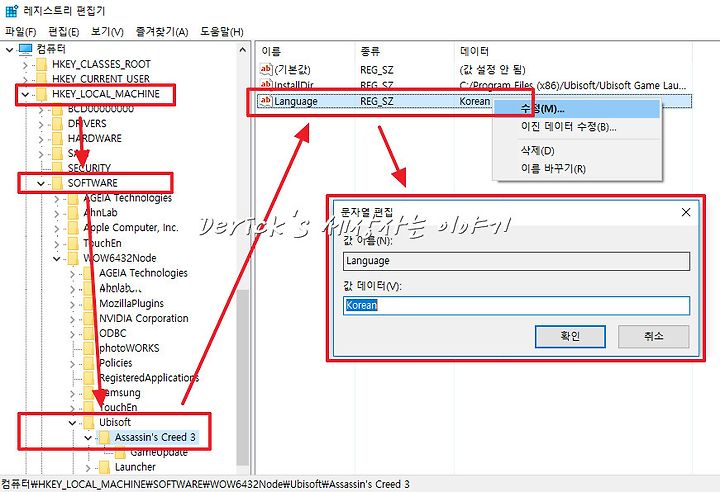
Task: Click the SOFTWARE folder icon
Action: point(57,183)
